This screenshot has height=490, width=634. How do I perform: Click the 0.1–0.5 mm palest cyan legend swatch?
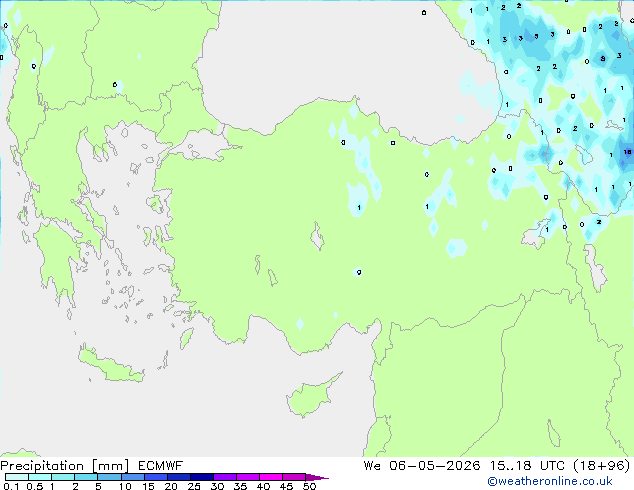17,477
